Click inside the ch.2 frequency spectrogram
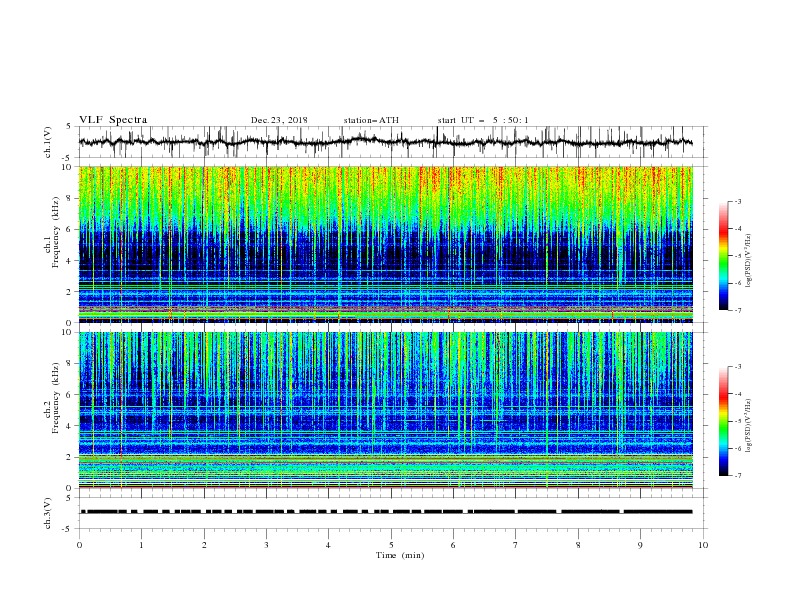 (386, 410)
